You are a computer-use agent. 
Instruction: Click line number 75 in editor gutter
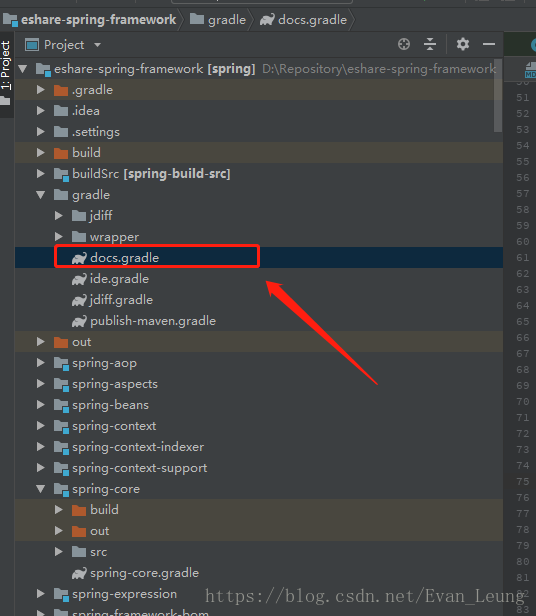[523, 482]
